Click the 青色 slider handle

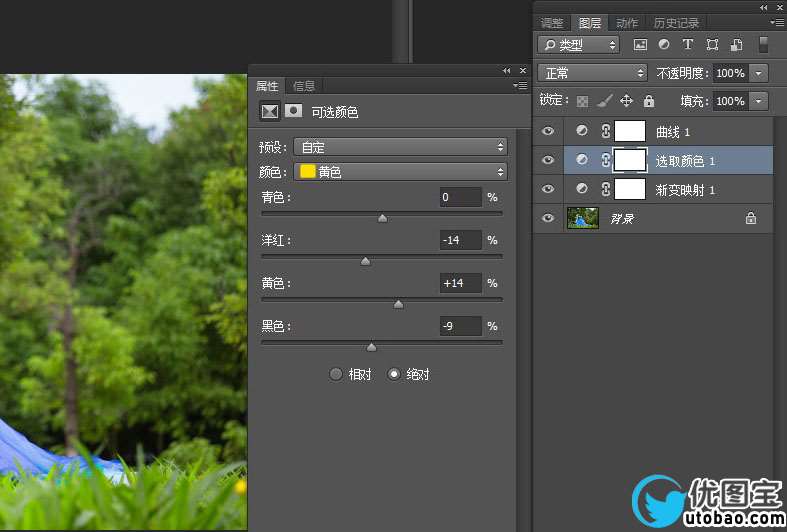click(382, 218)
